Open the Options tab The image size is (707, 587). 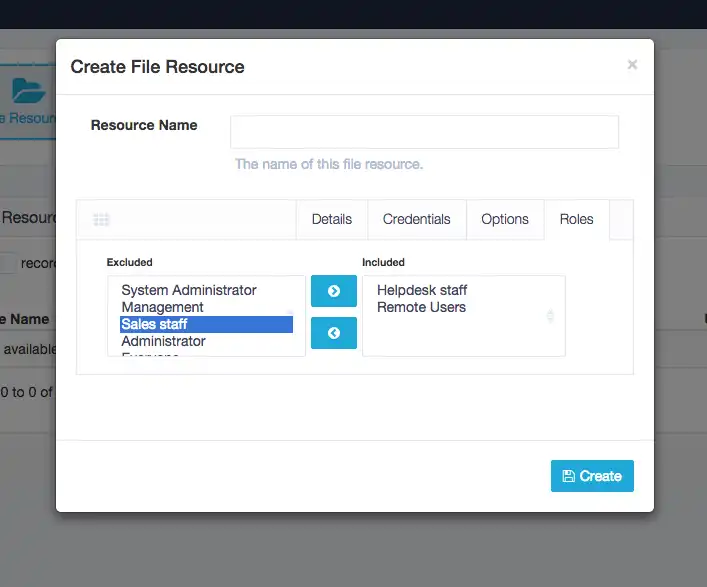point(505,220)
